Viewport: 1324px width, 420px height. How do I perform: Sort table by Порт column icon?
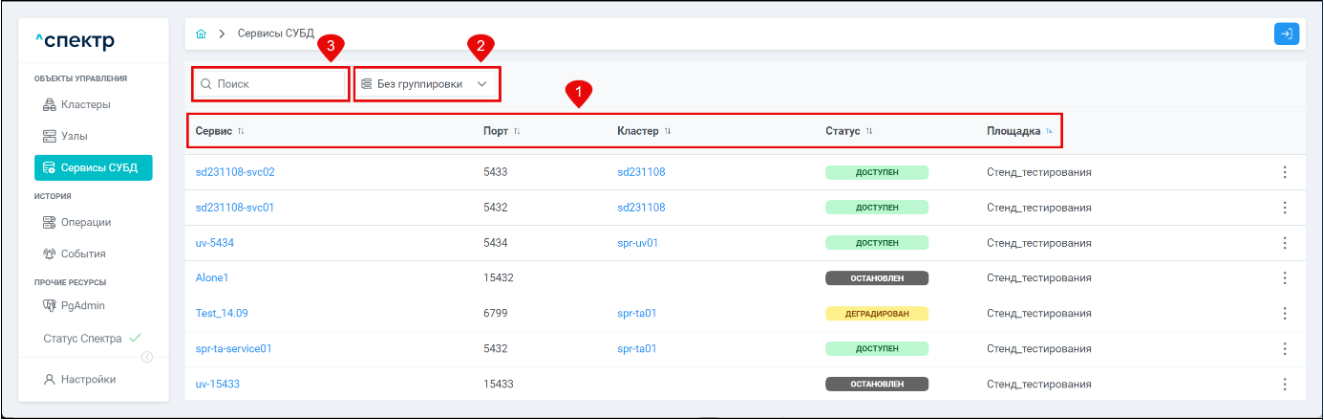[x=517, y=132]
